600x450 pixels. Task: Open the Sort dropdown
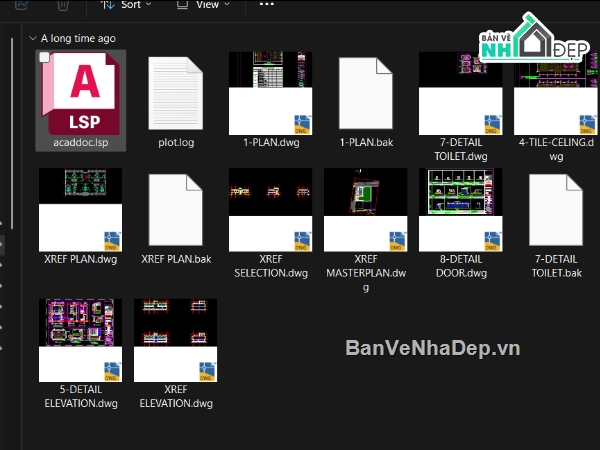pyautogui.click(x=126, y=5)
